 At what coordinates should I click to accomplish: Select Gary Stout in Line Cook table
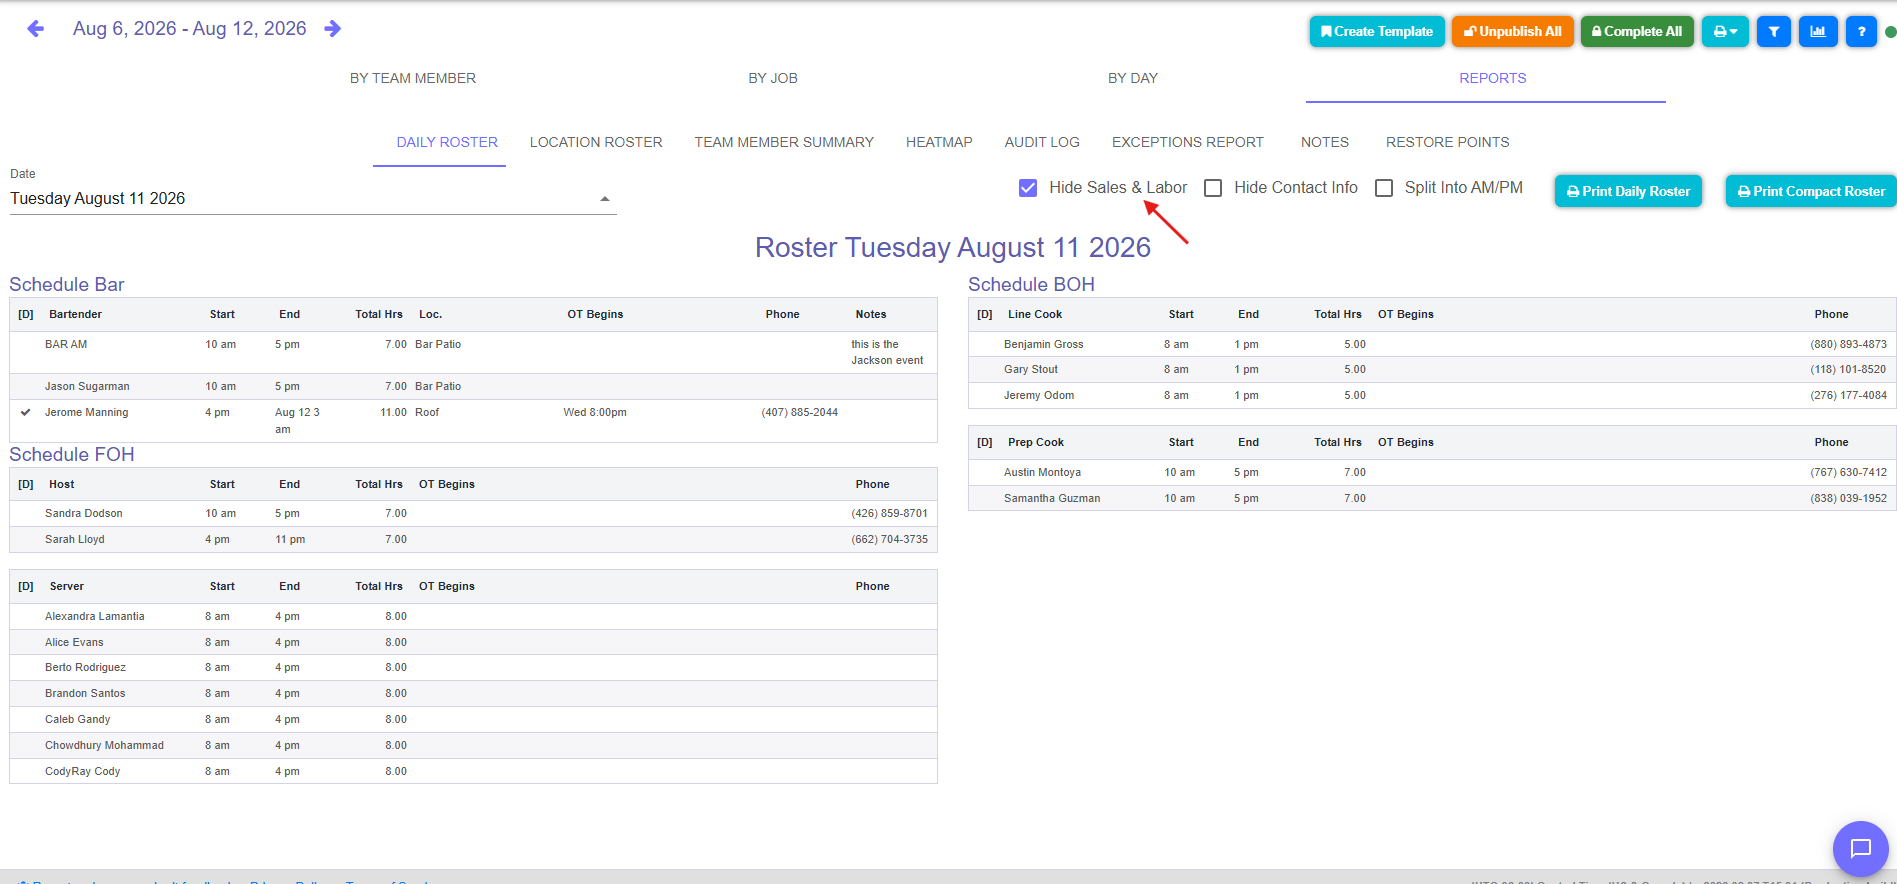tap(1031, 369)
